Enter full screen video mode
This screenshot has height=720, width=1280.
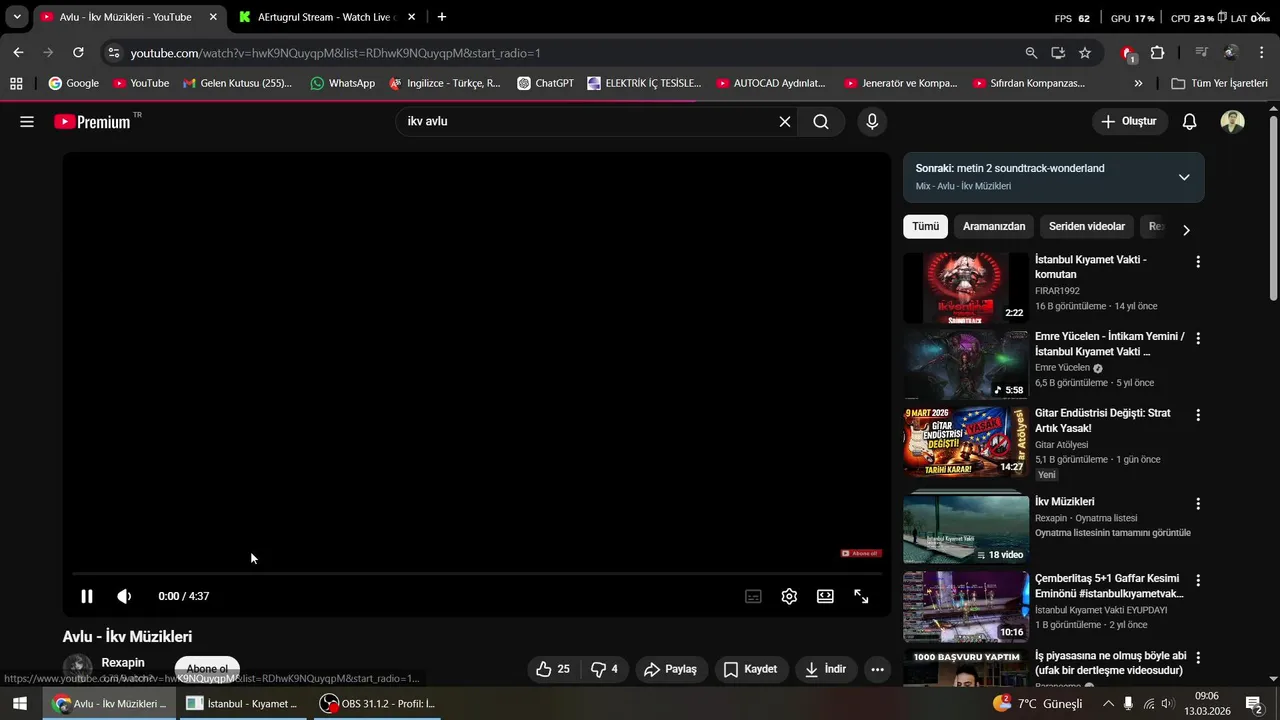[861, 596]
